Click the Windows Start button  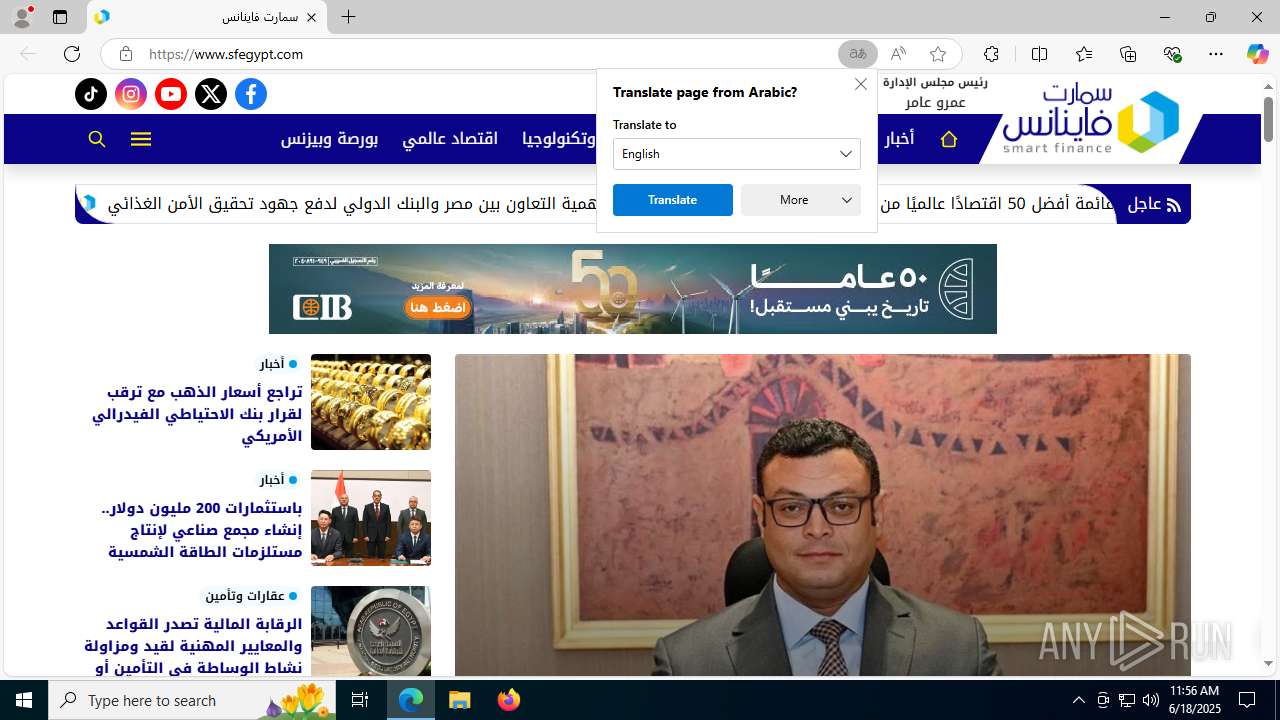pyautogui.click(x=24, y=700)
